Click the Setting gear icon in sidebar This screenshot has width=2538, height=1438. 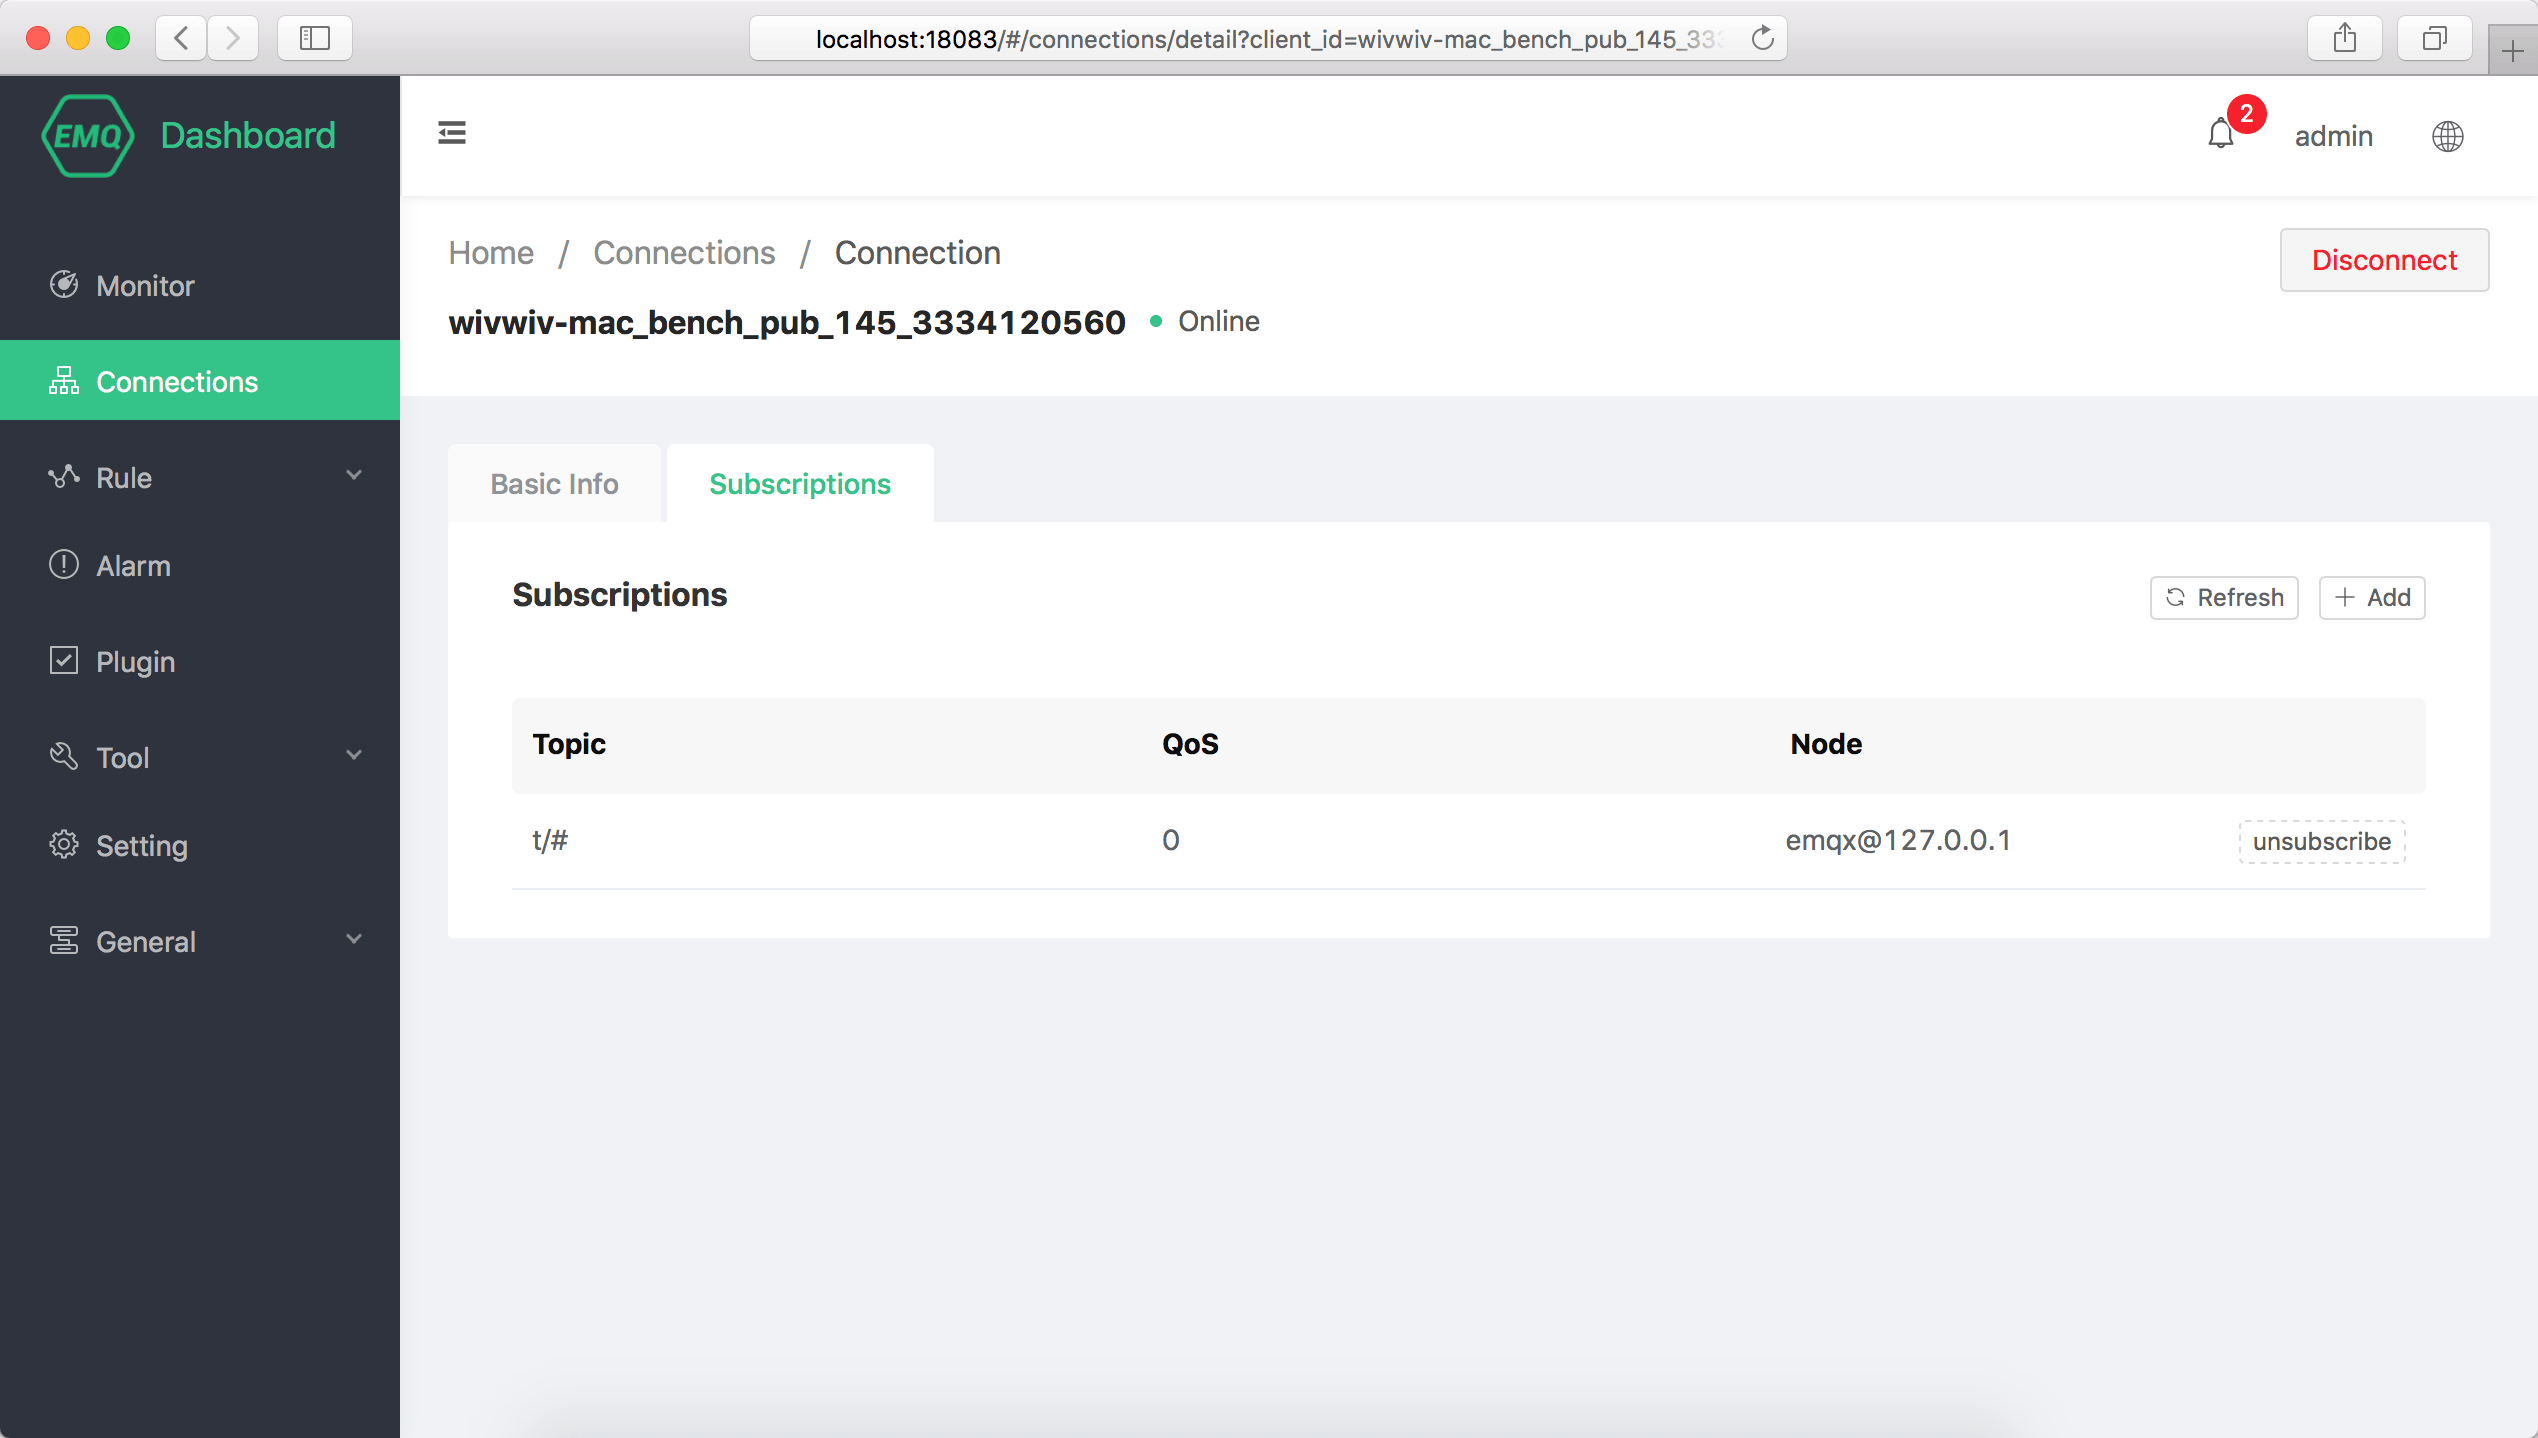click(64, 845)
